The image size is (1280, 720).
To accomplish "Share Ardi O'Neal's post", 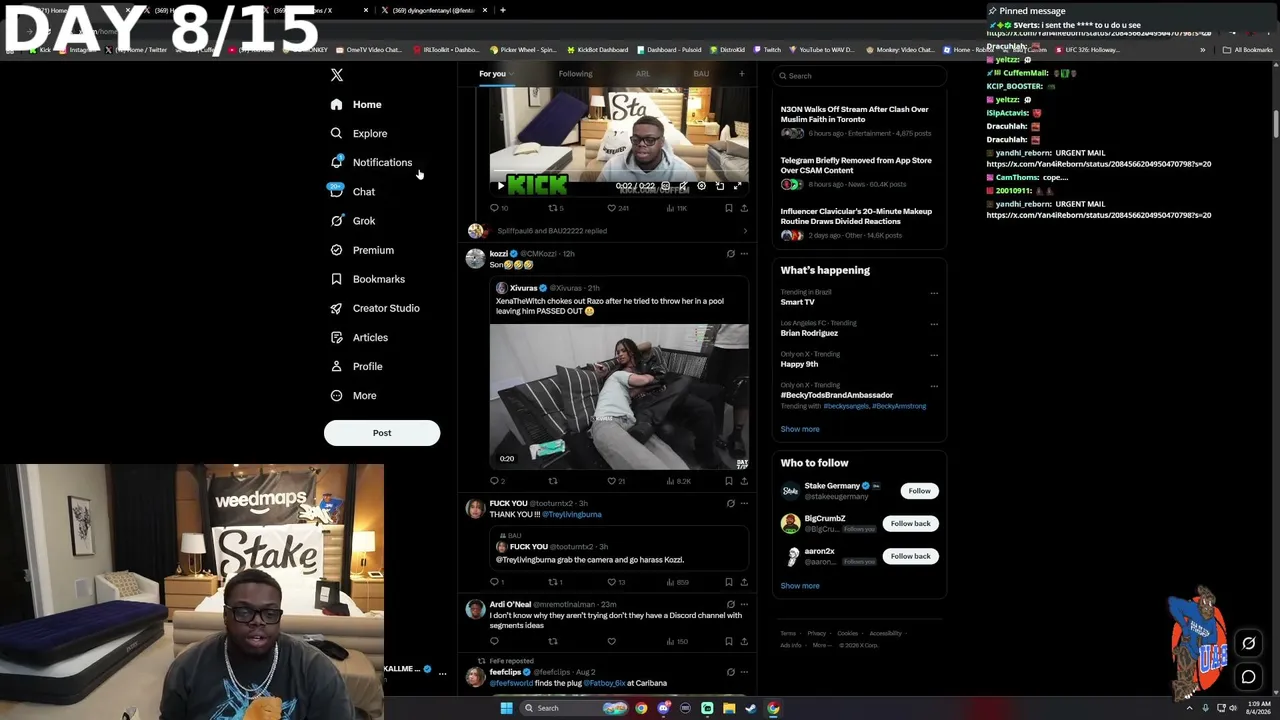I will [744, 641].
